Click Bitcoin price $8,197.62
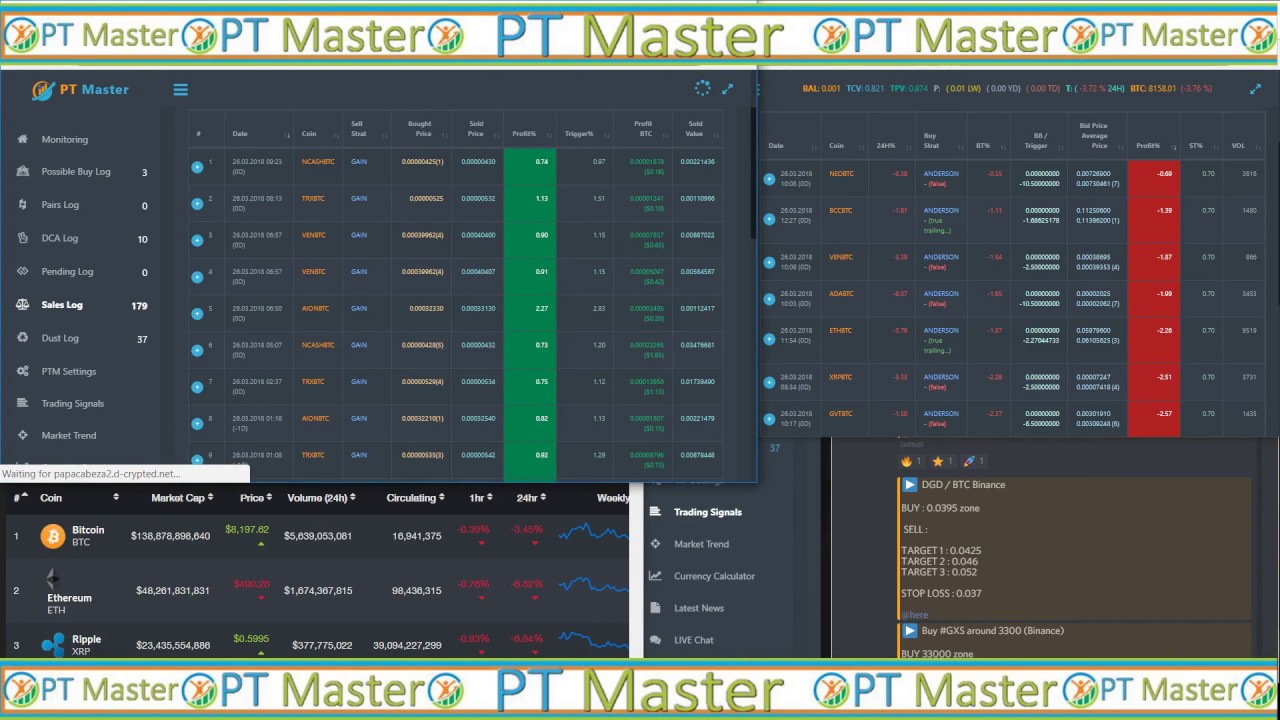 click(x=247, y=530)
